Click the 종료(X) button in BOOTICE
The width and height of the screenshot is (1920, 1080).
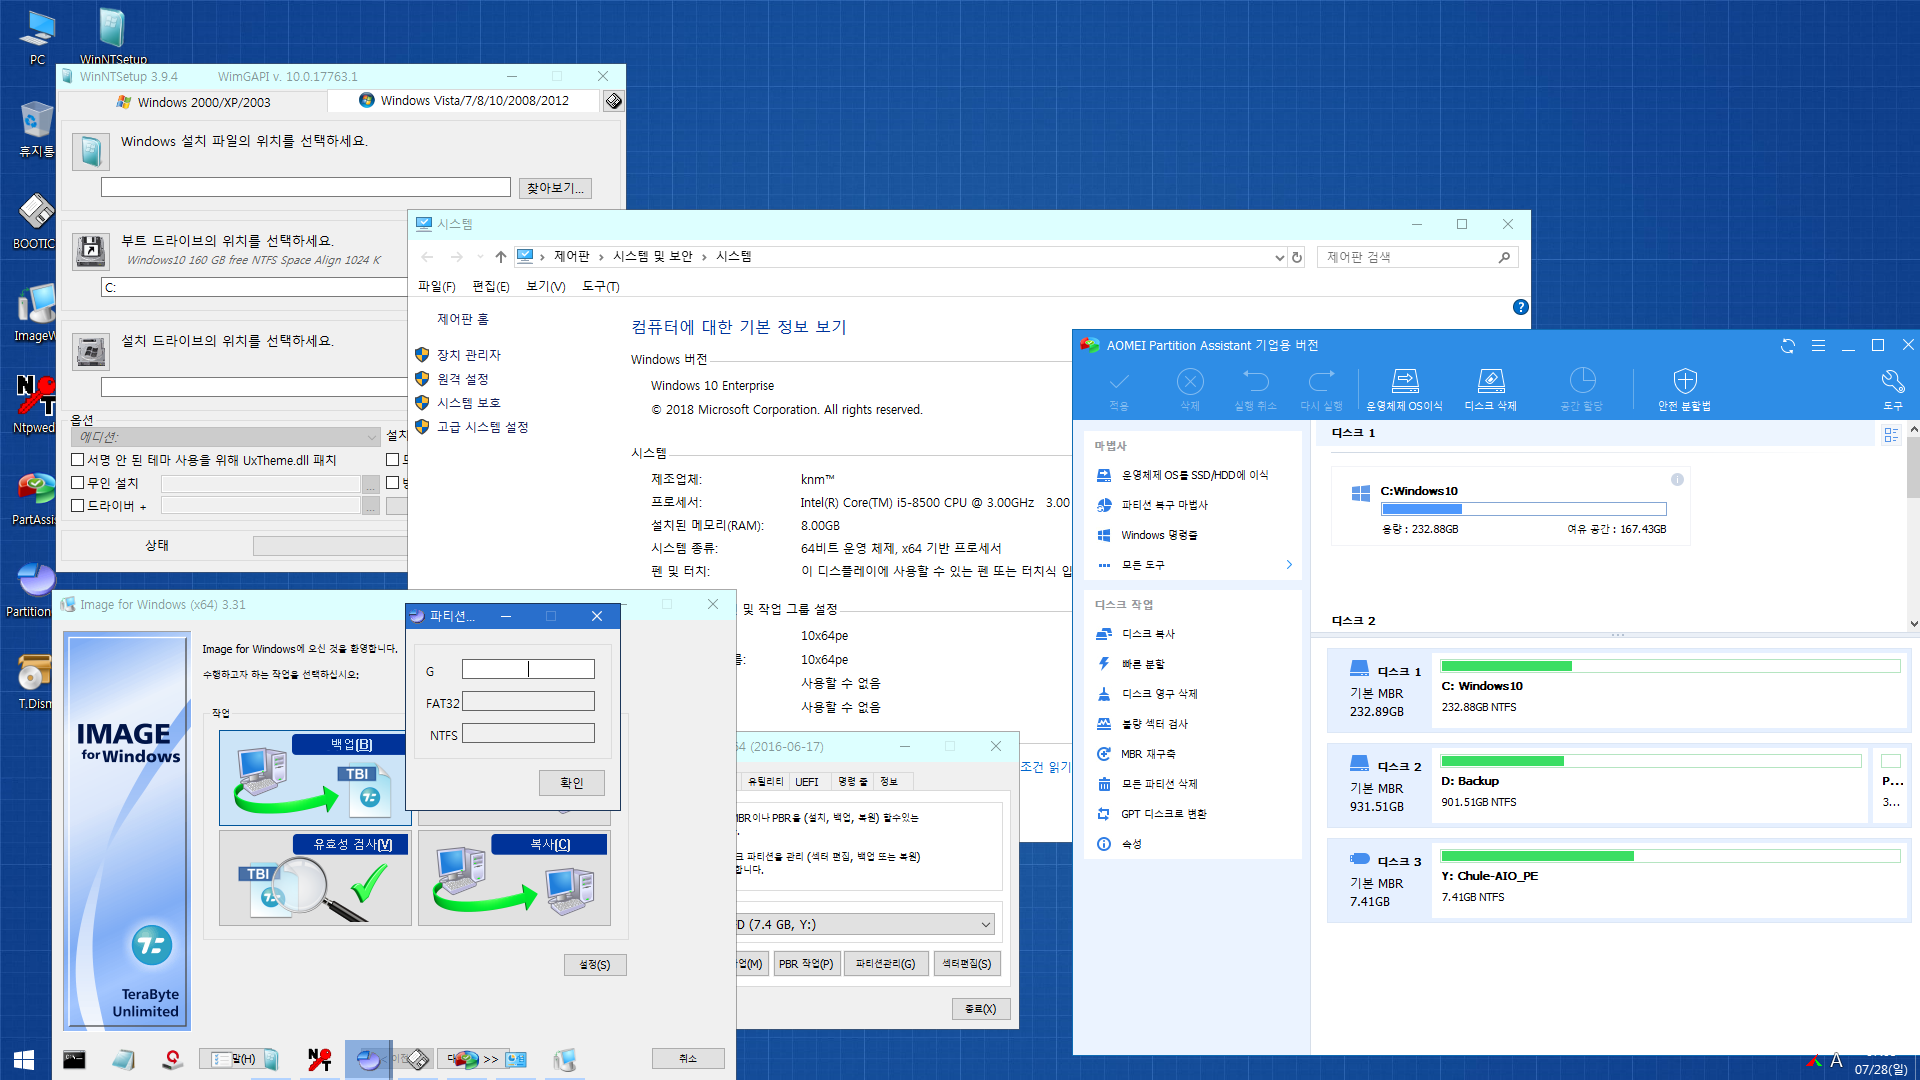[x=981, y=1009]
